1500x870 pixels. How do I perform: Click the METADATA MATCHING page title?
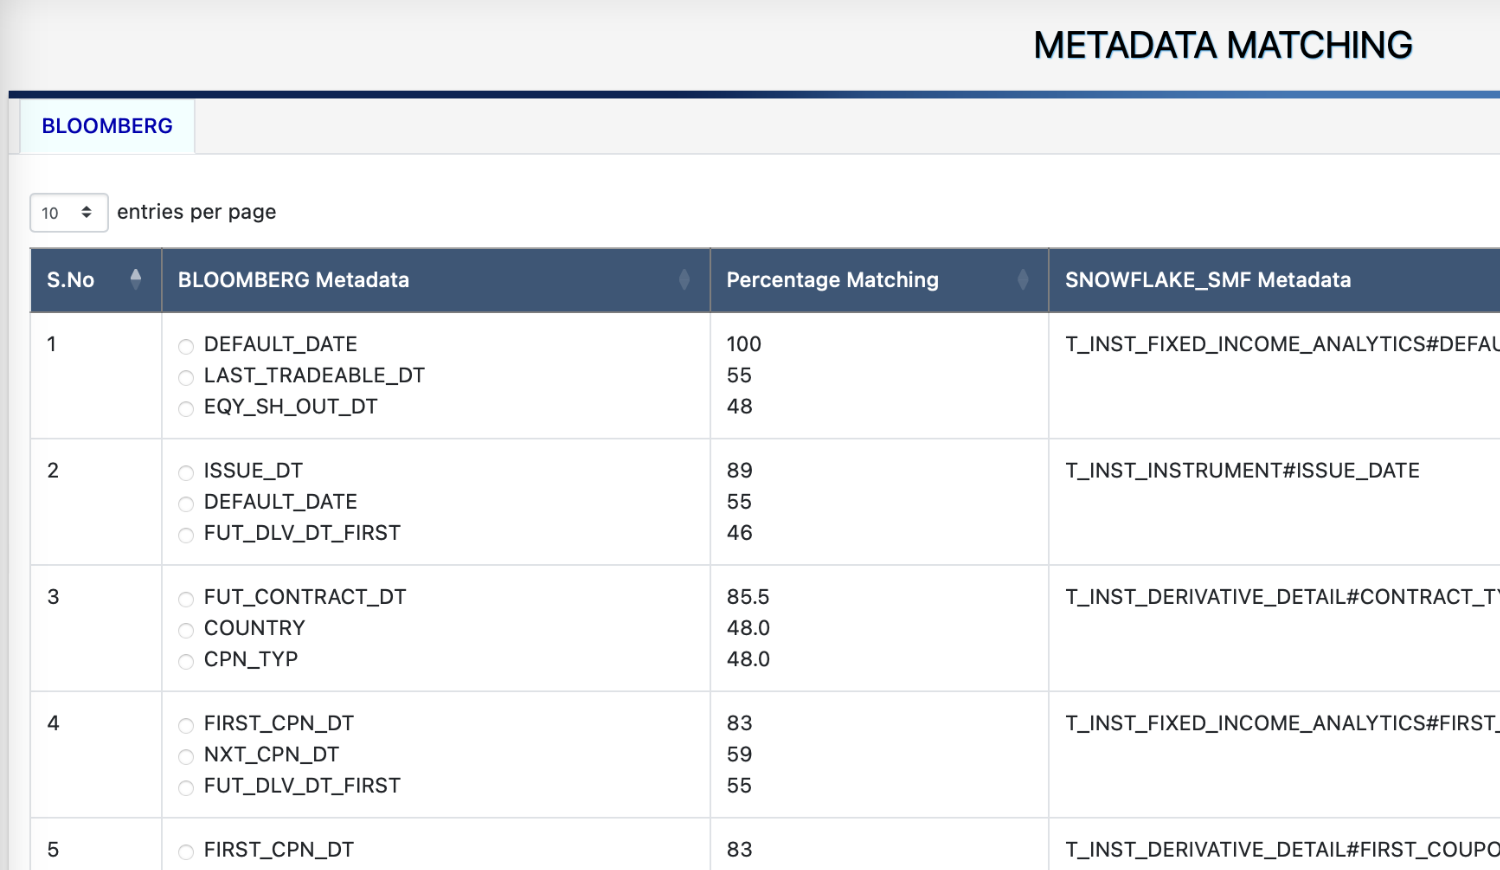point(1223,45)
